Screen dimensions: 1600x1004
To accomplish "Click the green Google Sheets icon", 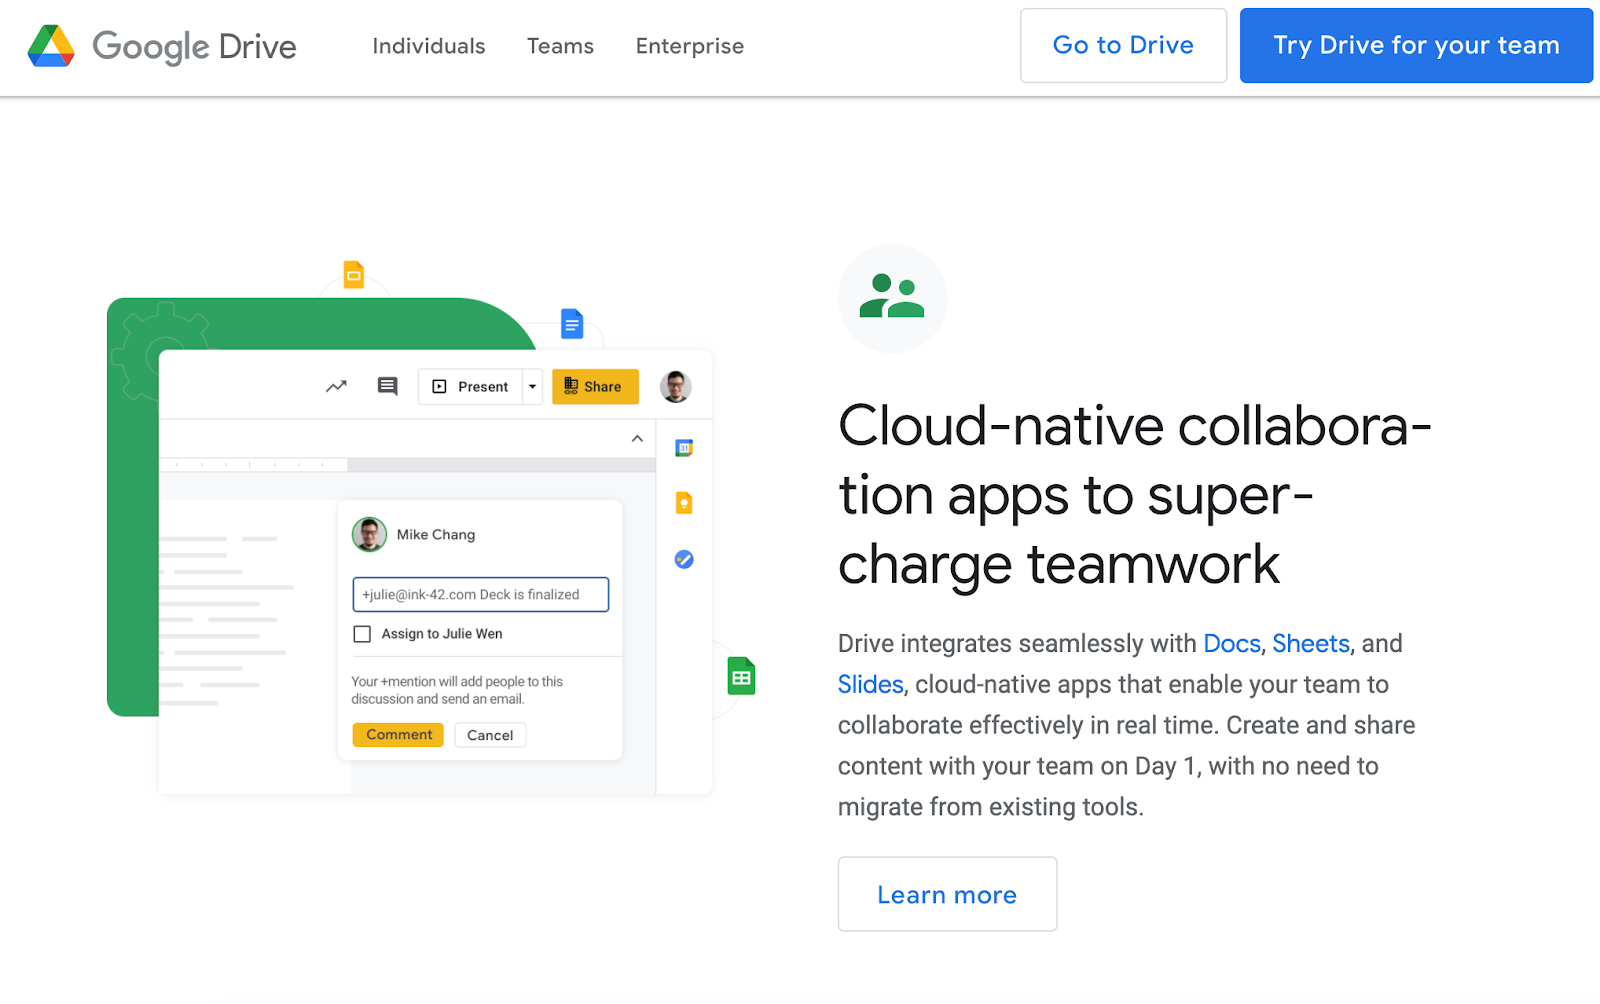I will [741, 677].
